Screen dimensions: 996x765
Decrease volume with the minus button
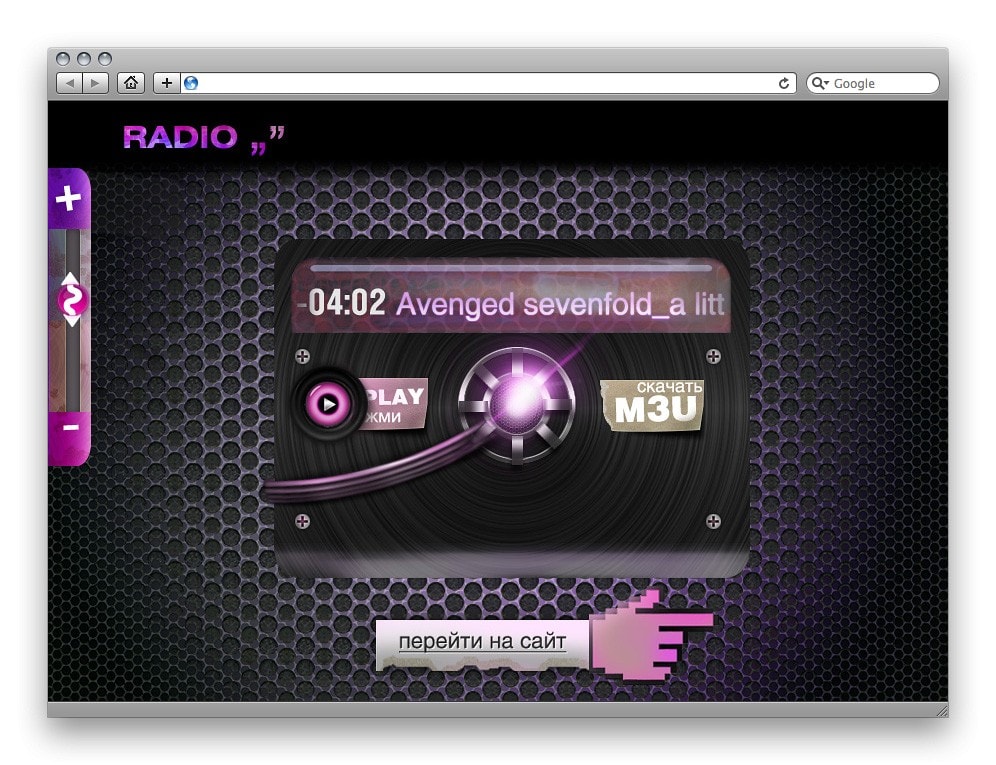[70, 427]
